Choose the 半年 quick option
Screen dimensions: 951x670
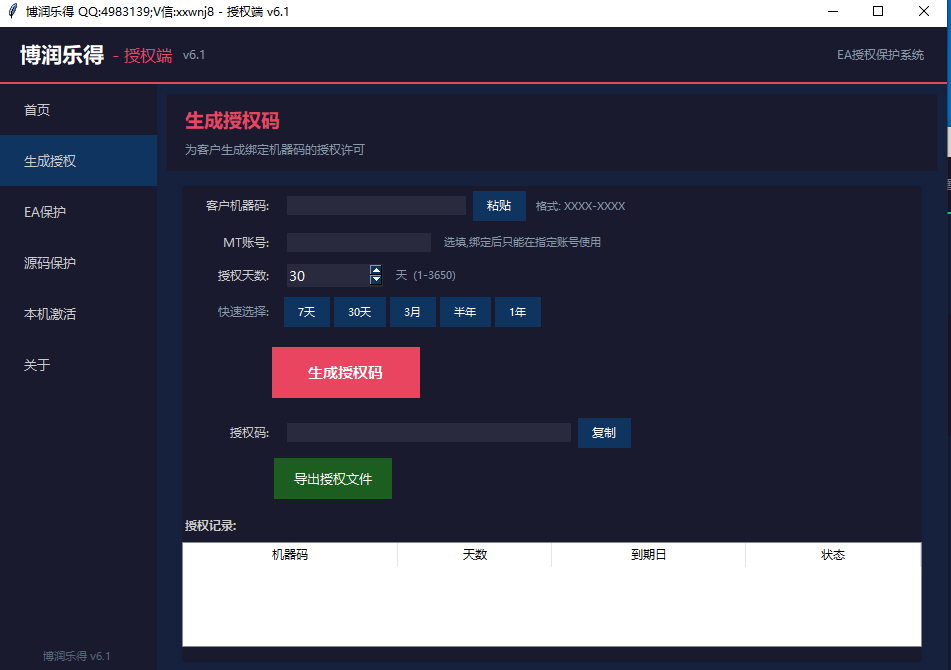pos(465,312)
